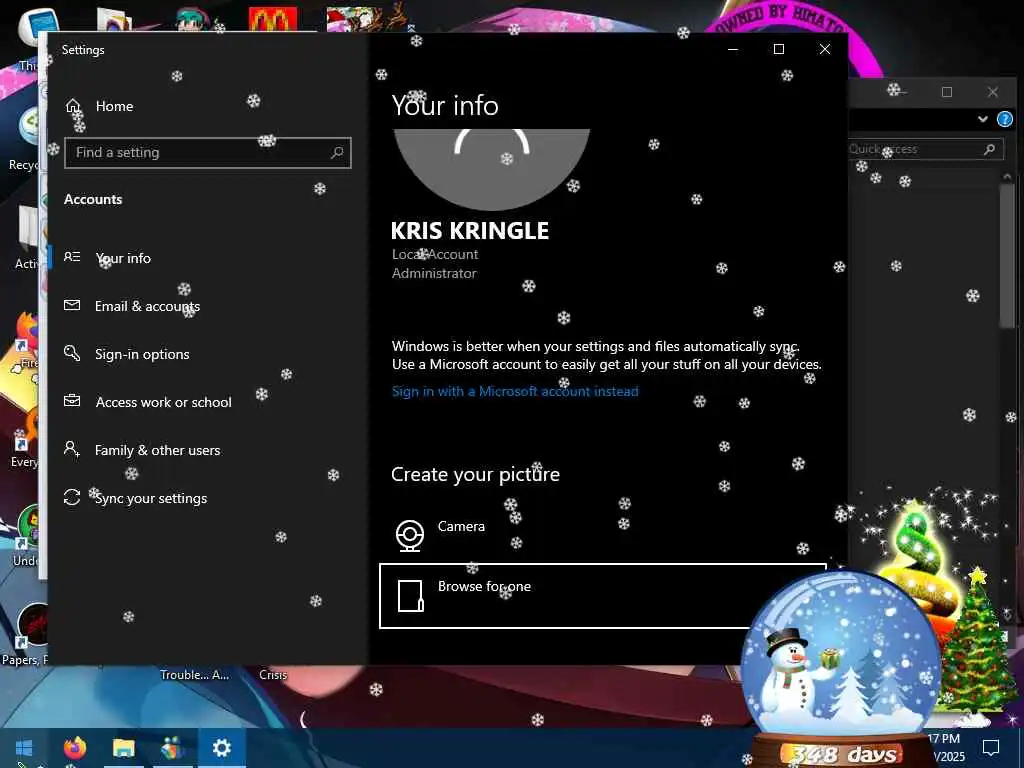Click the colorful app icon on taskbar
1024x768 pixels.
172,748
